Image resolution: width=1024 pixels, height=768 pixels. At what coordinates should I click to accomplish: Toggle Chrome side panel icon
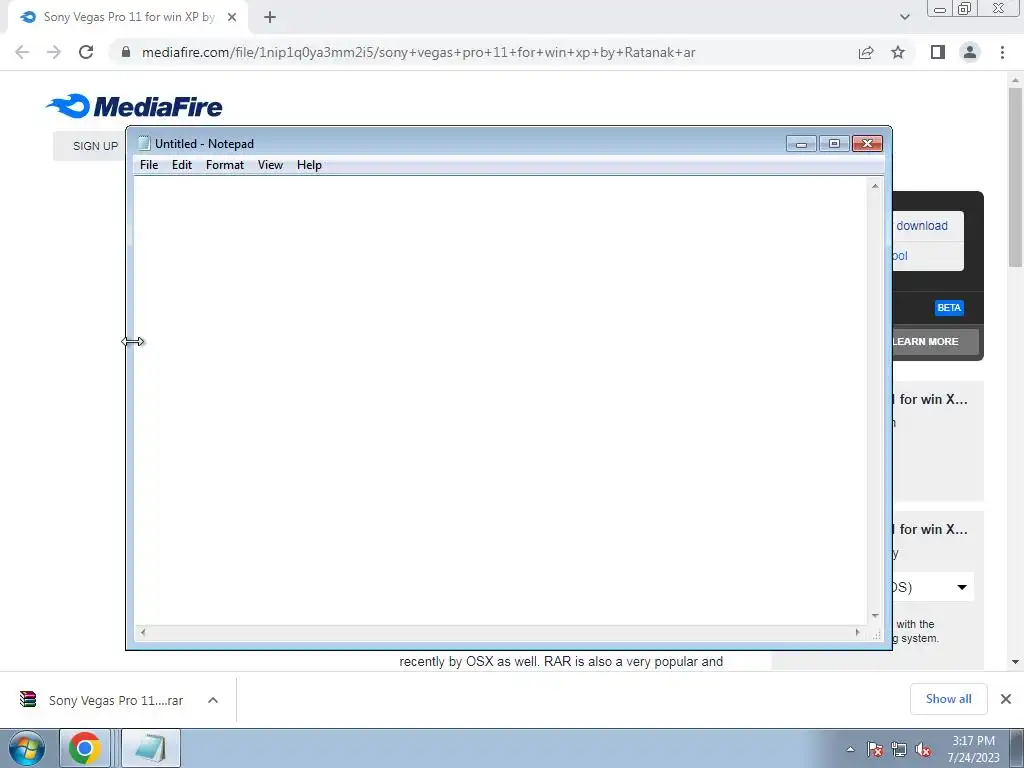[x=938, y=52]
